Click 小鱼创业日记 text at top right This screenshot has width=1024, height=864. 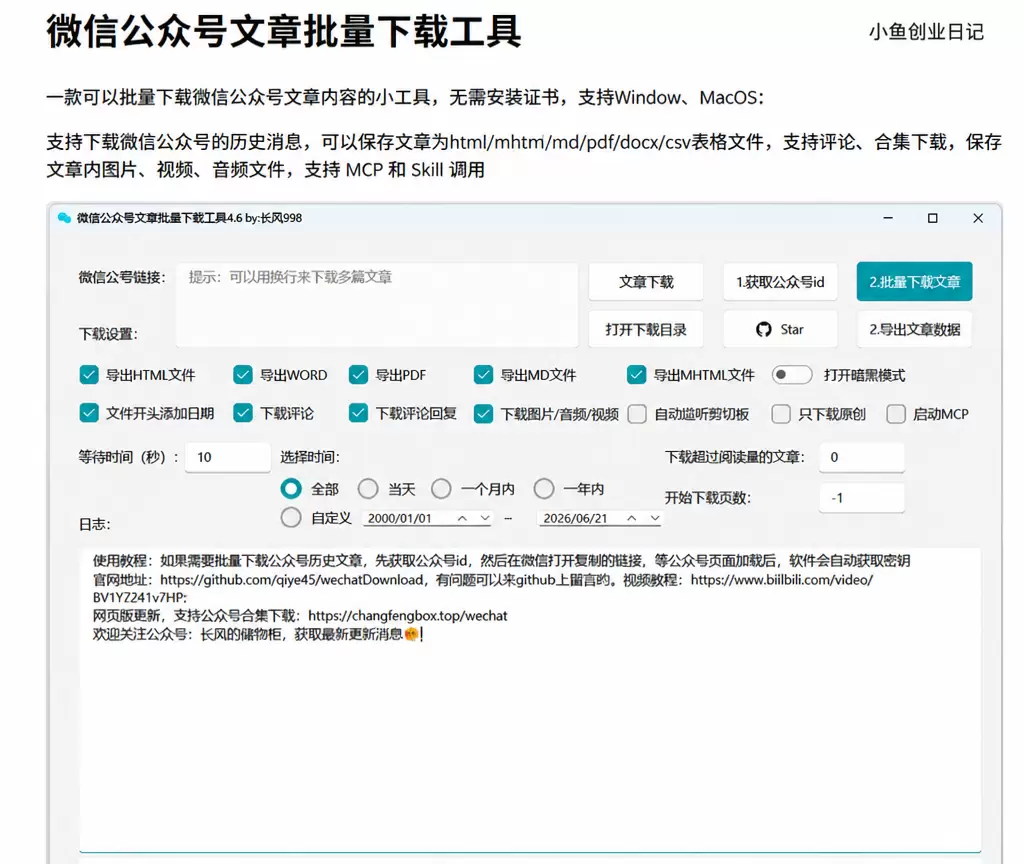926,32
